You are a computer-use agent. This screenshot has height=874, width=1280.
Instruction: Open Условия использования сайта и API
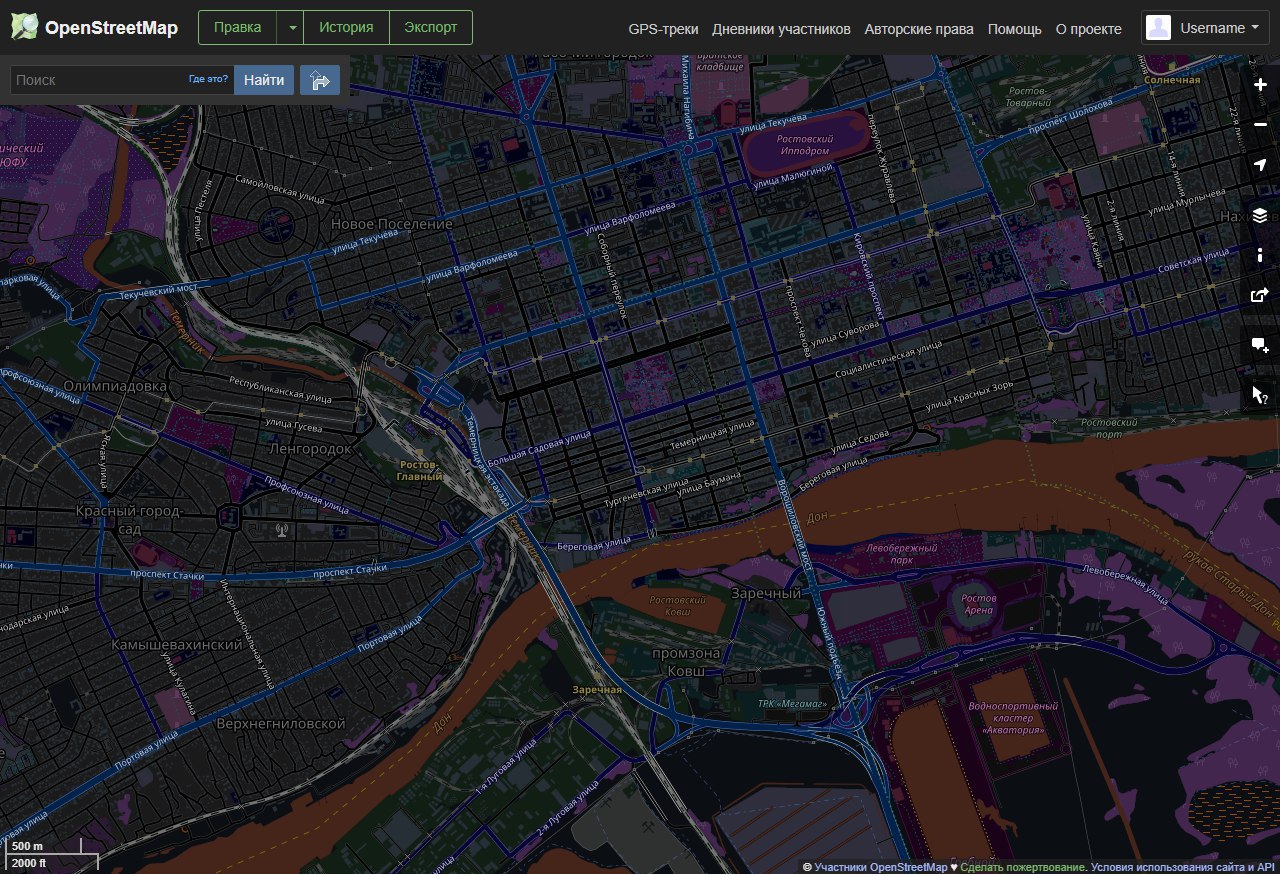[1184, 867]
